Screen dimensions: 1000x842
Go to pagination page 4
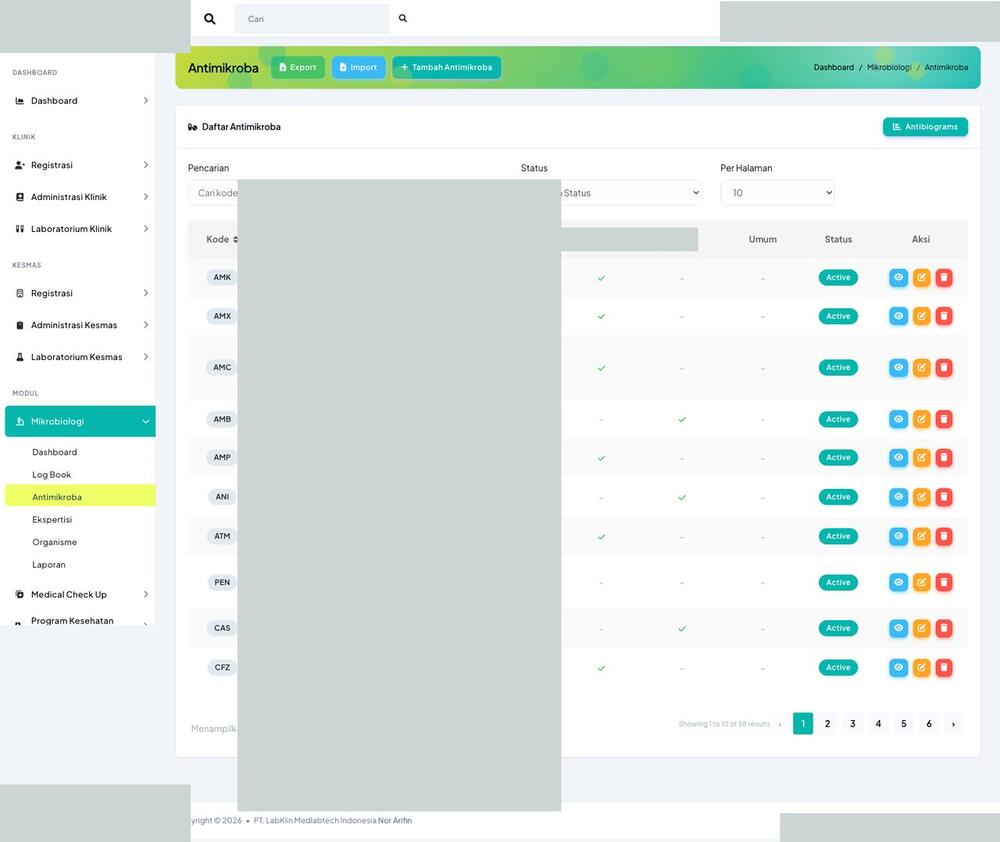click(878, 724)
